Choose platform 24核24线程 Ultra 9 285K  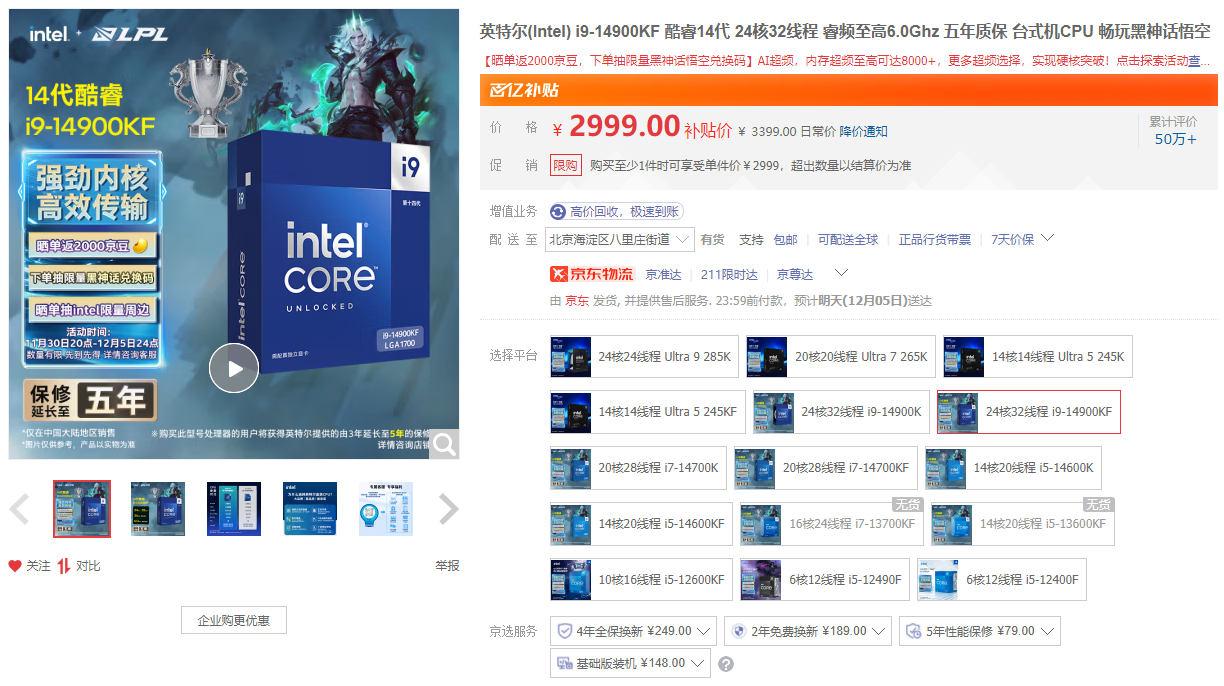point(644,357)
